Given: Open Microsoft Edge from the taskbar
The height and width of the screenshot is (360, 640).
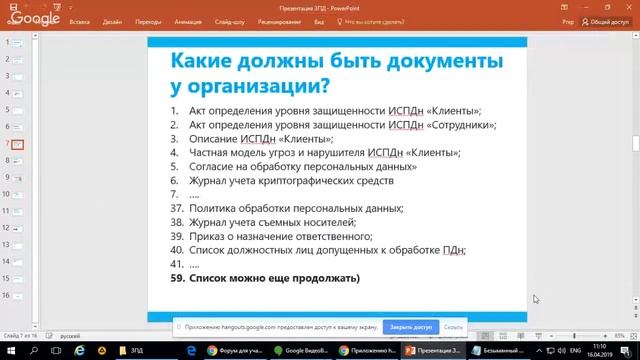Looking at the screenshot, I should (x=191, y=351).
